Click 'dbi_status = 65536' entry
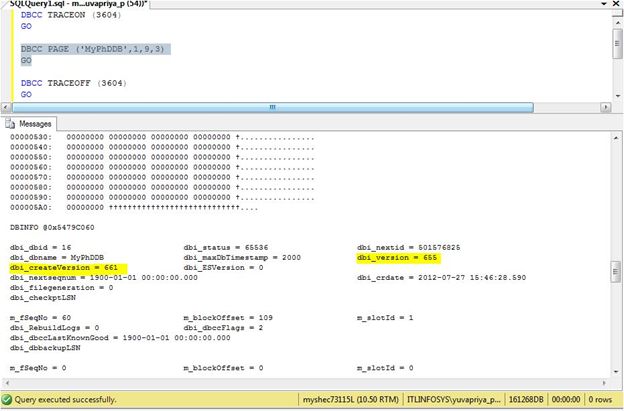Image resolution: width=624 pixels, height=411 pixels. [x=226, y=247]
